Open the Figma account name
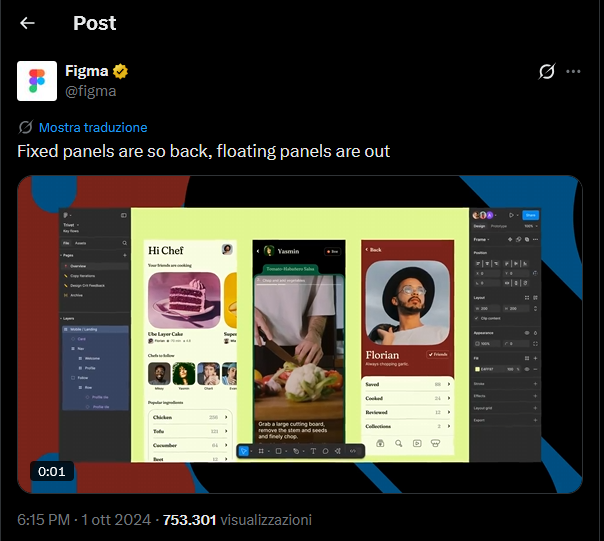Image resolution: width=604 pixels, height=541 pixels. (x=86, y=71)
